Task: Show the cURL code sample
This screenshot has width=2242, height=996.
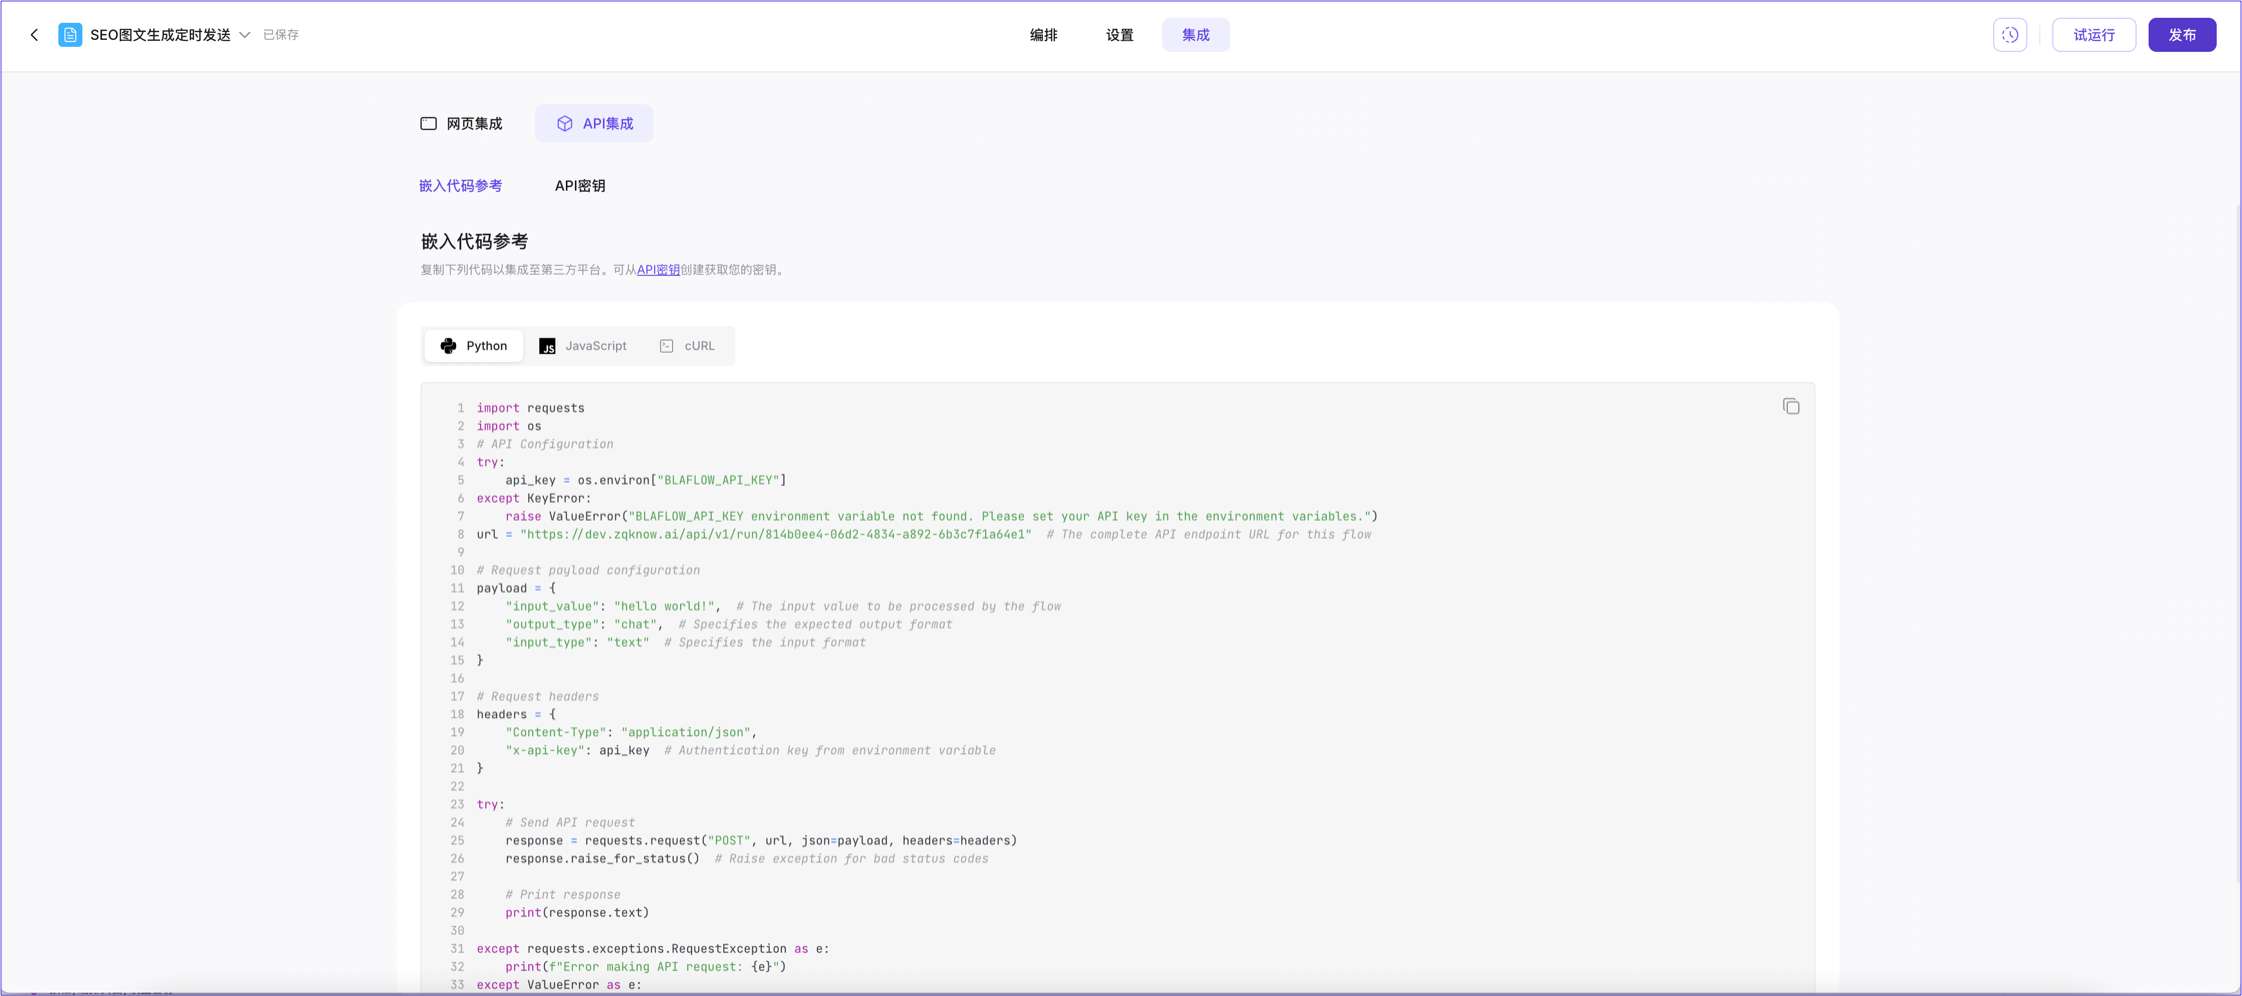Action: (688, 346)
